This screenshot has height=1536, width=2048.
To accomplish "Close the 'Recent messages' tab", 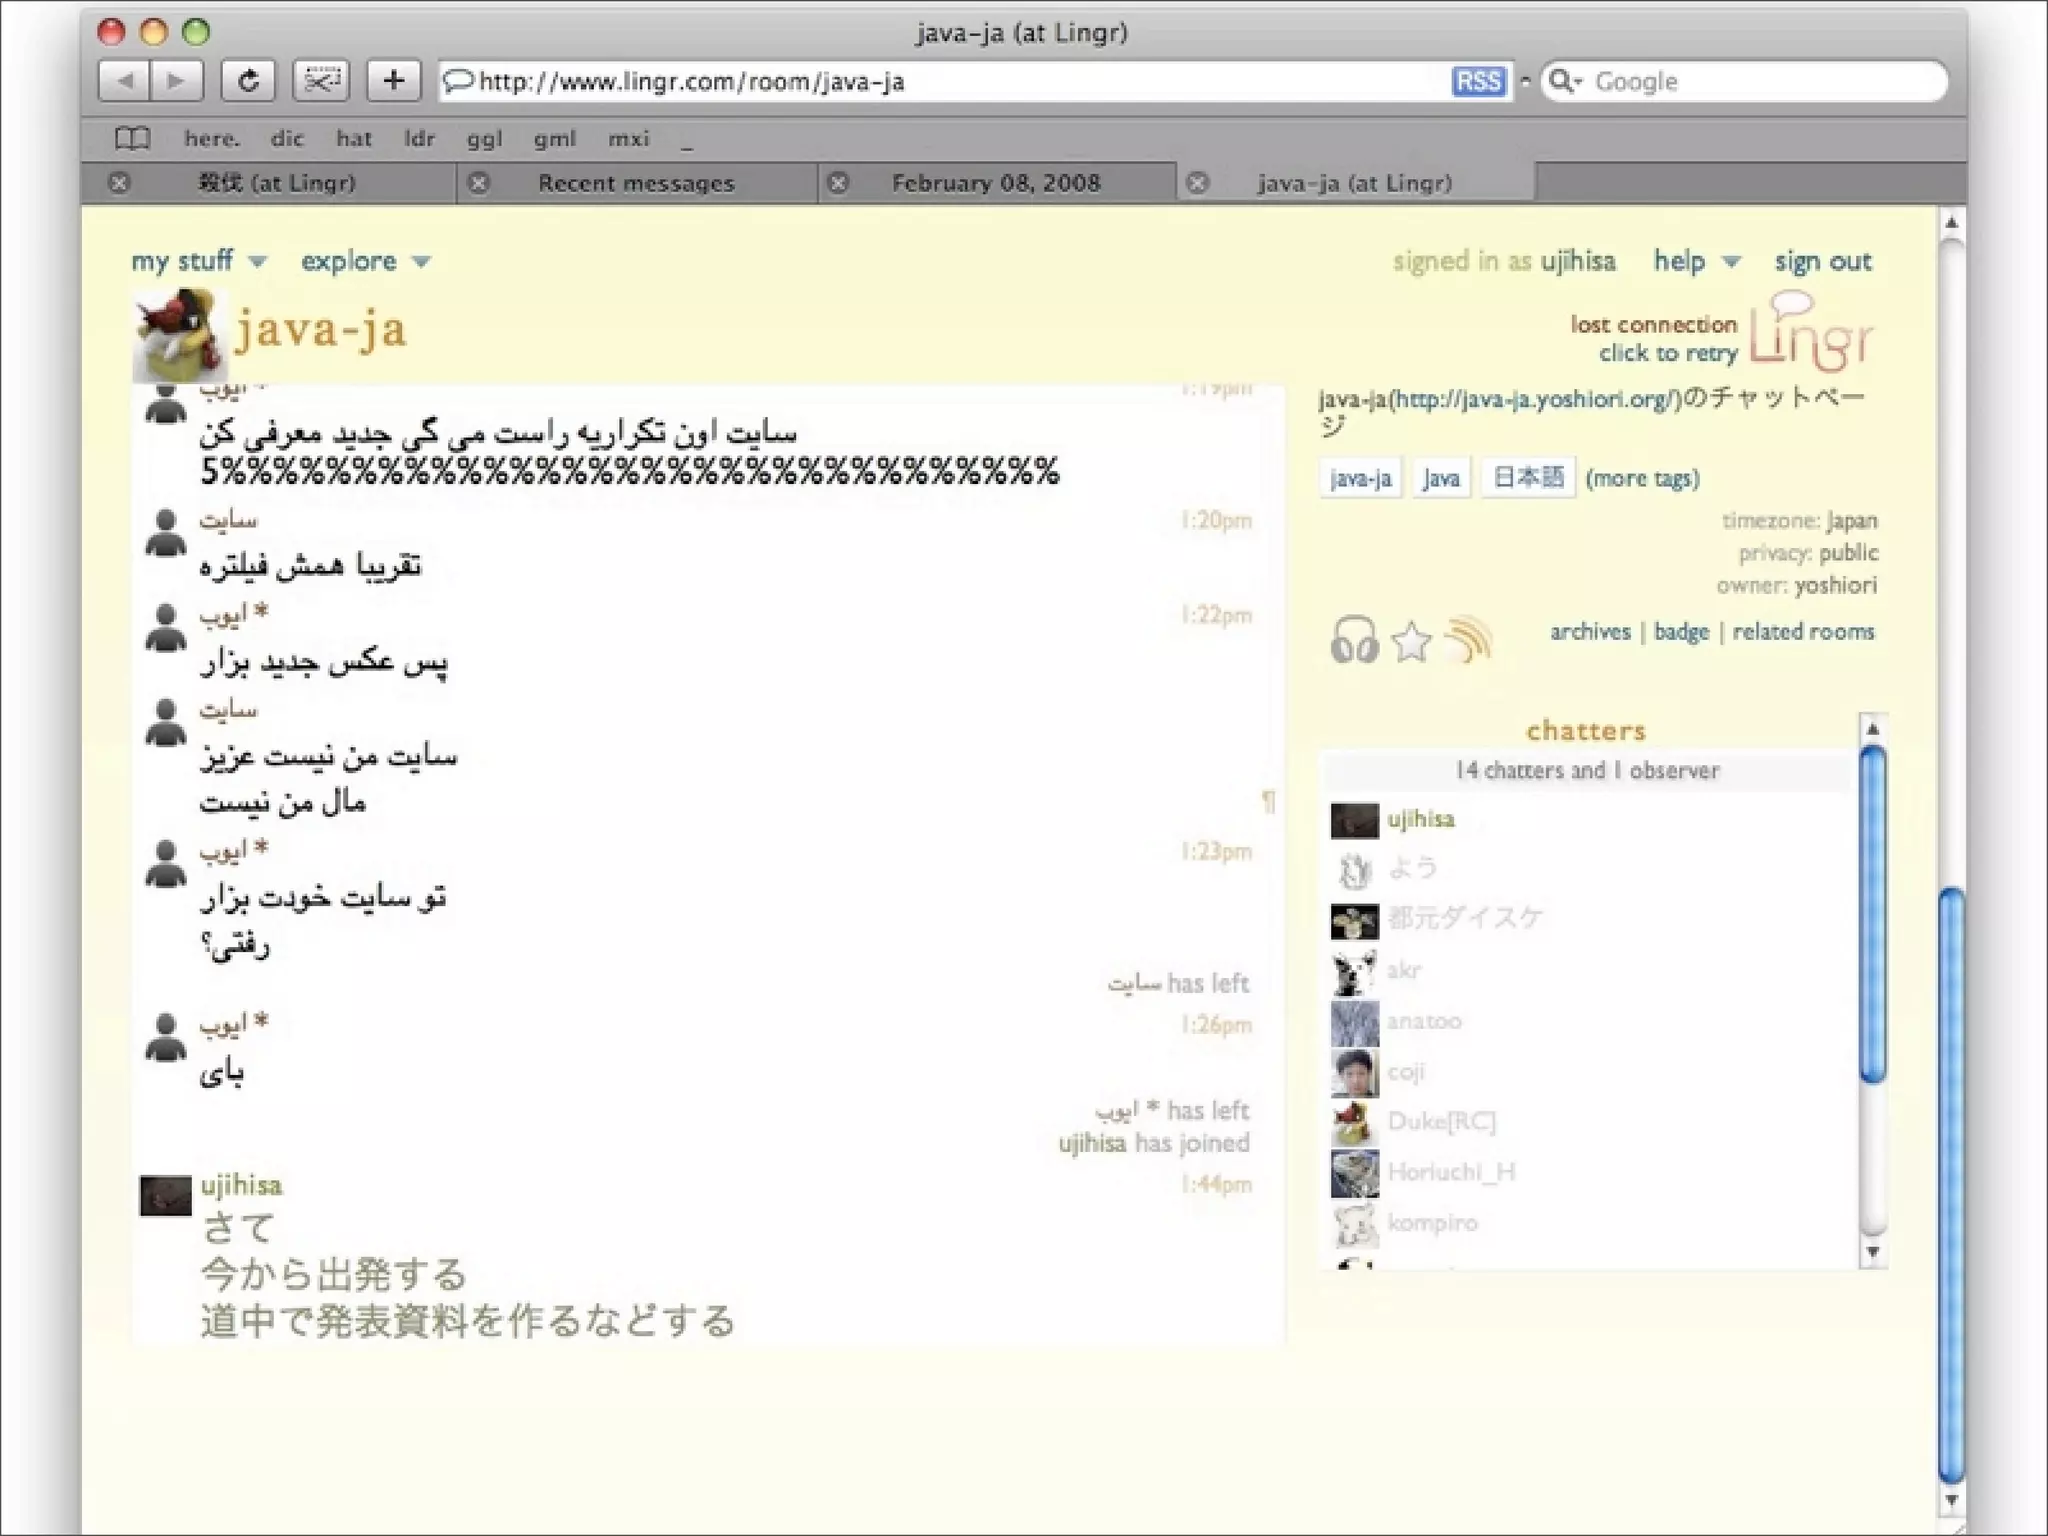I will click(479, 183).
